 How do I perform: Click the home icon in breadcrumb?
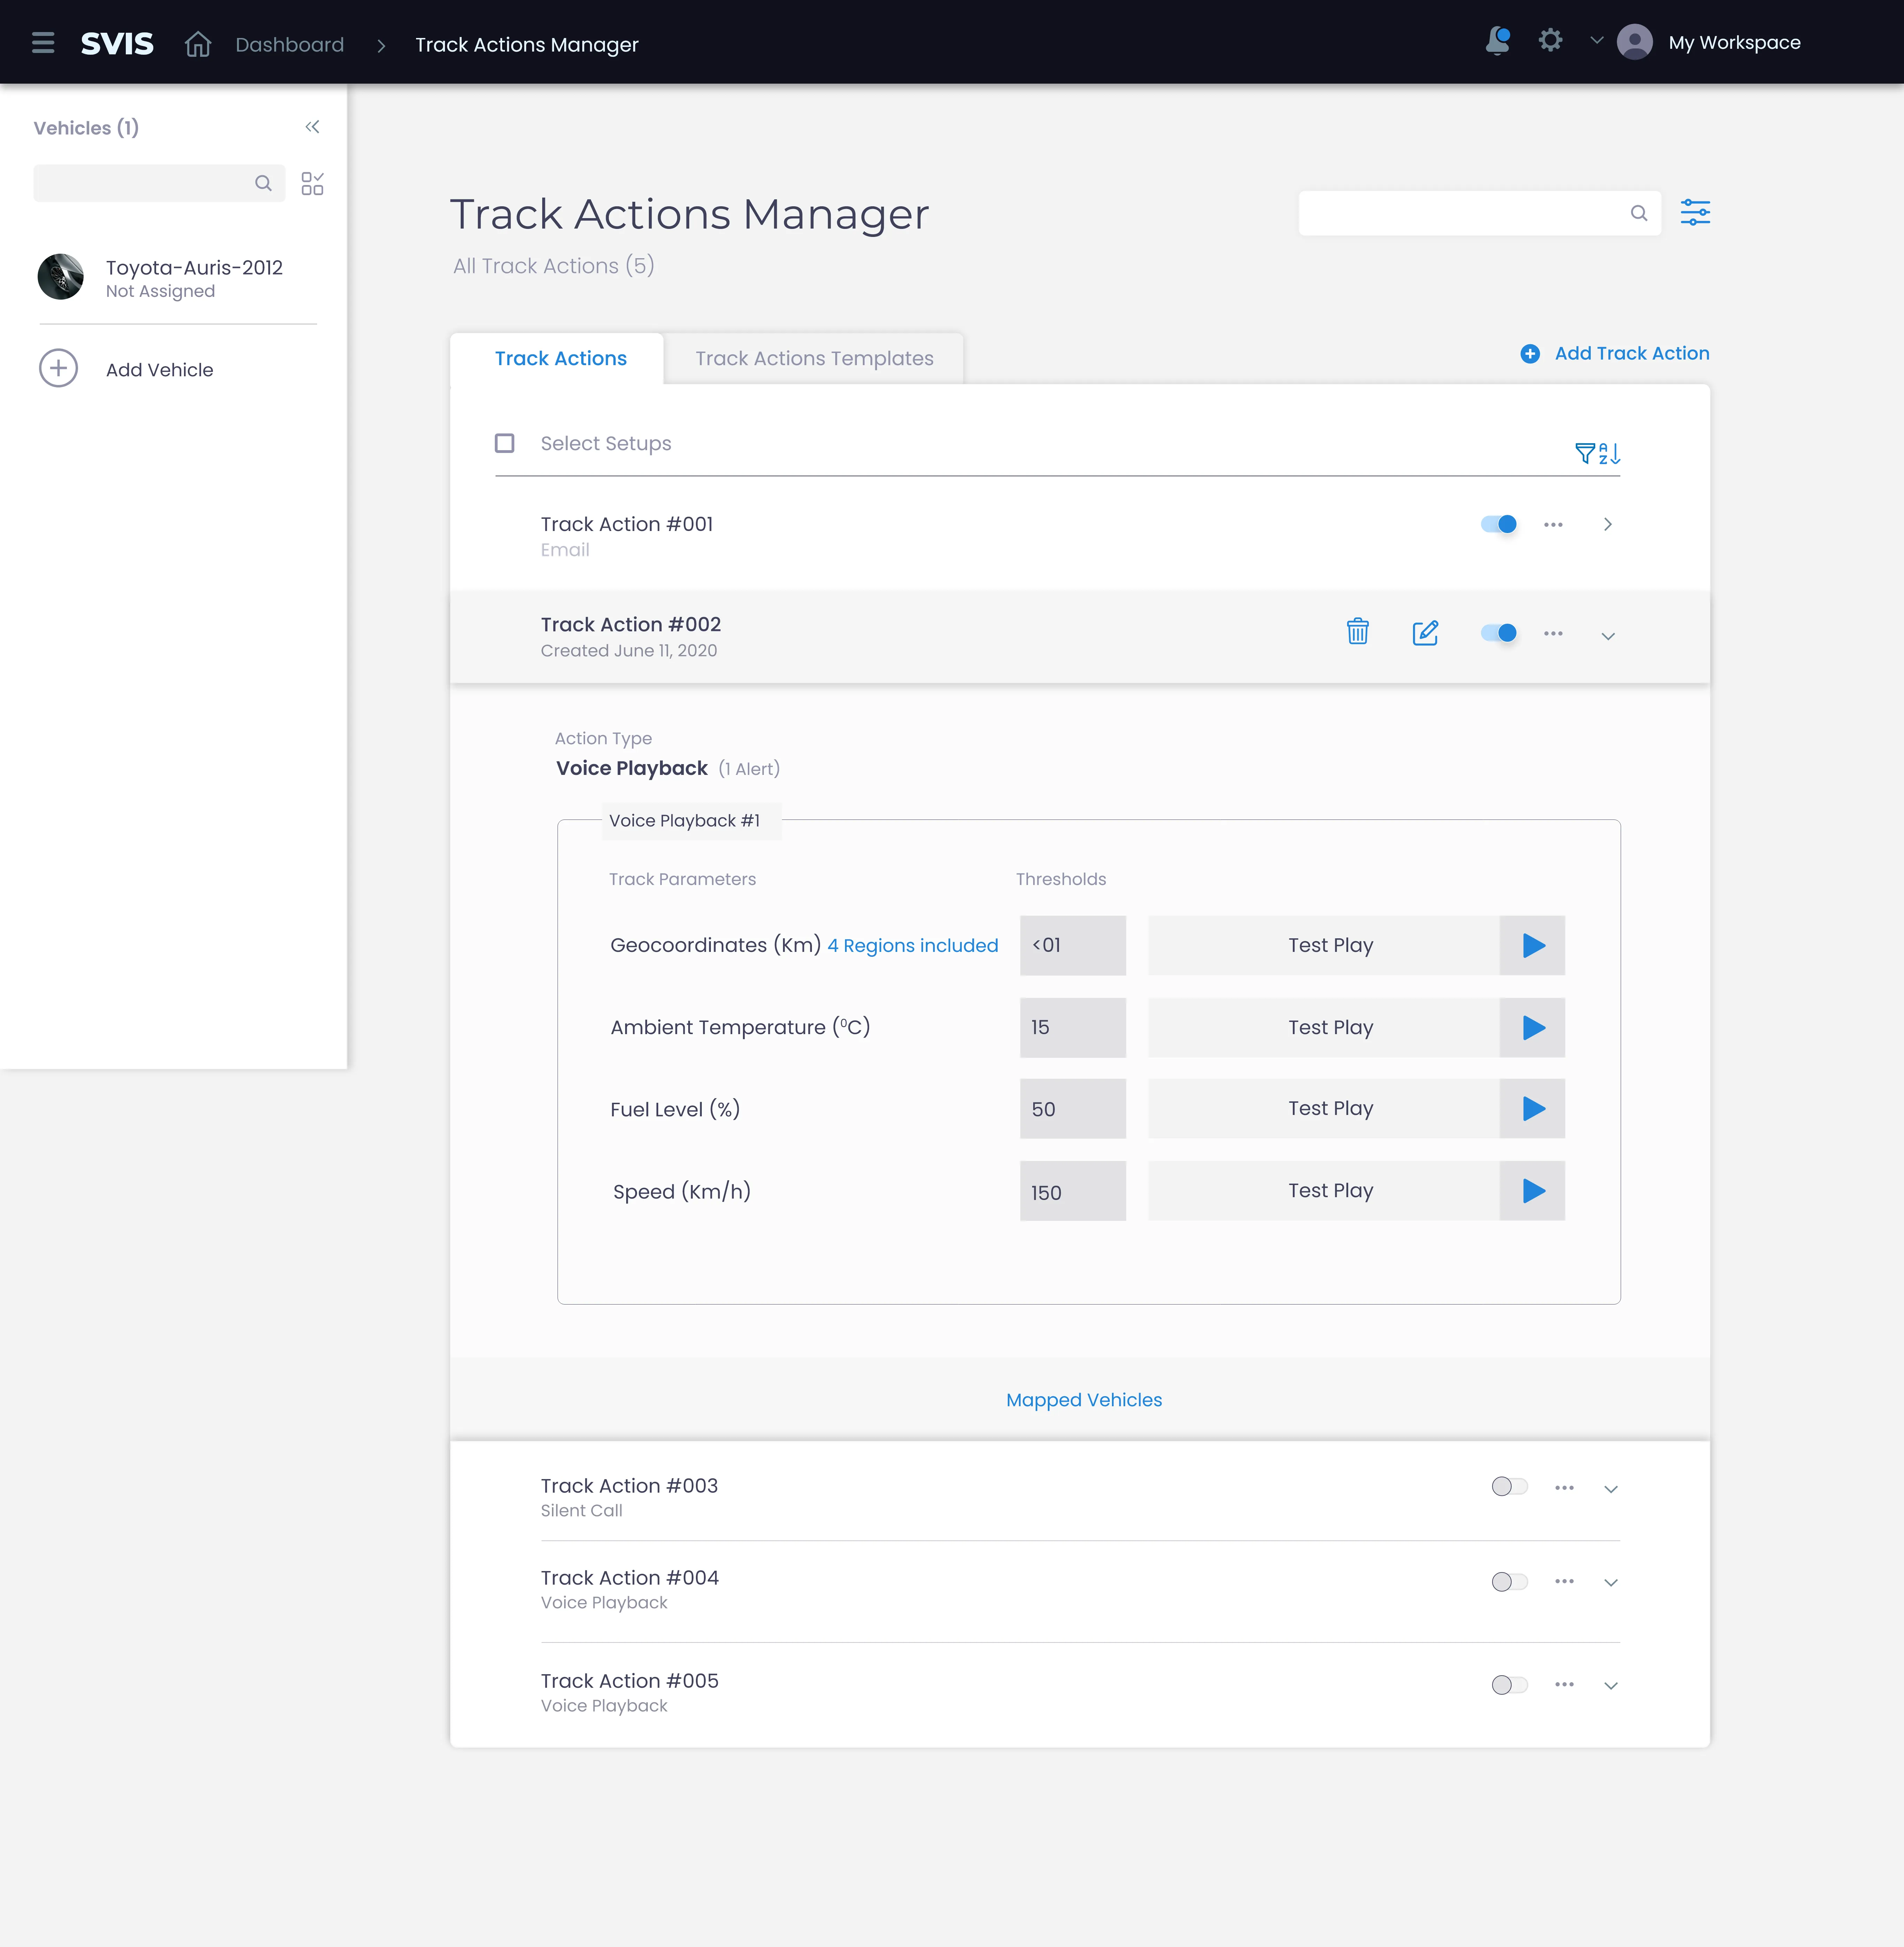pyautogui.click(x=198, y=44)
